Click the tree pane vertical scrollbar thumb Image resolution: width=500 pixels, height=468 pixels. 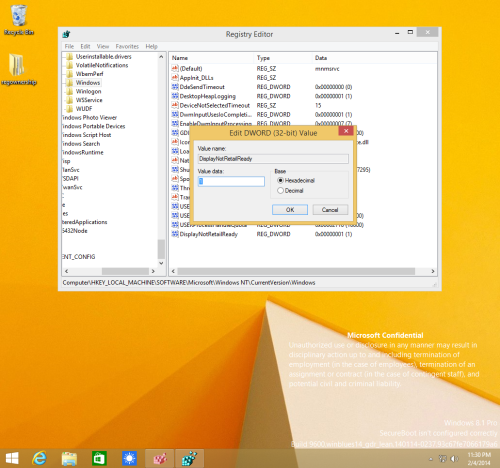click(161, 249)
